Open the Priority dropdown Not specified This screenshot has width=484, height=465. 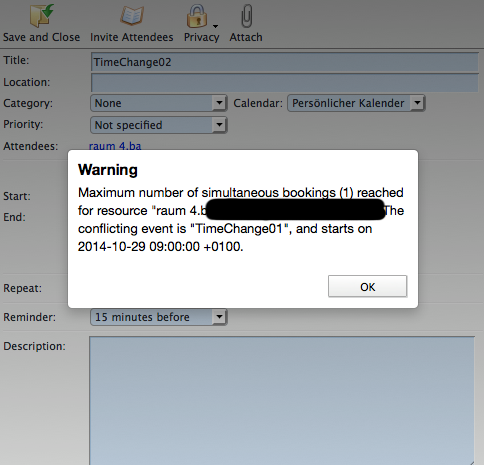point(159,125)
